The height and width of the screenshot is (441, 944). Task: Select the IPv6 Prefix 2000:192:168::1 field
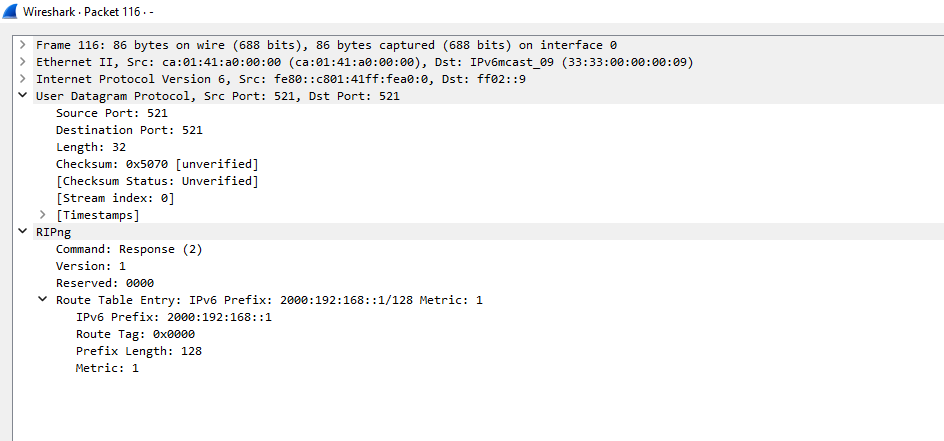pos(174,317)
